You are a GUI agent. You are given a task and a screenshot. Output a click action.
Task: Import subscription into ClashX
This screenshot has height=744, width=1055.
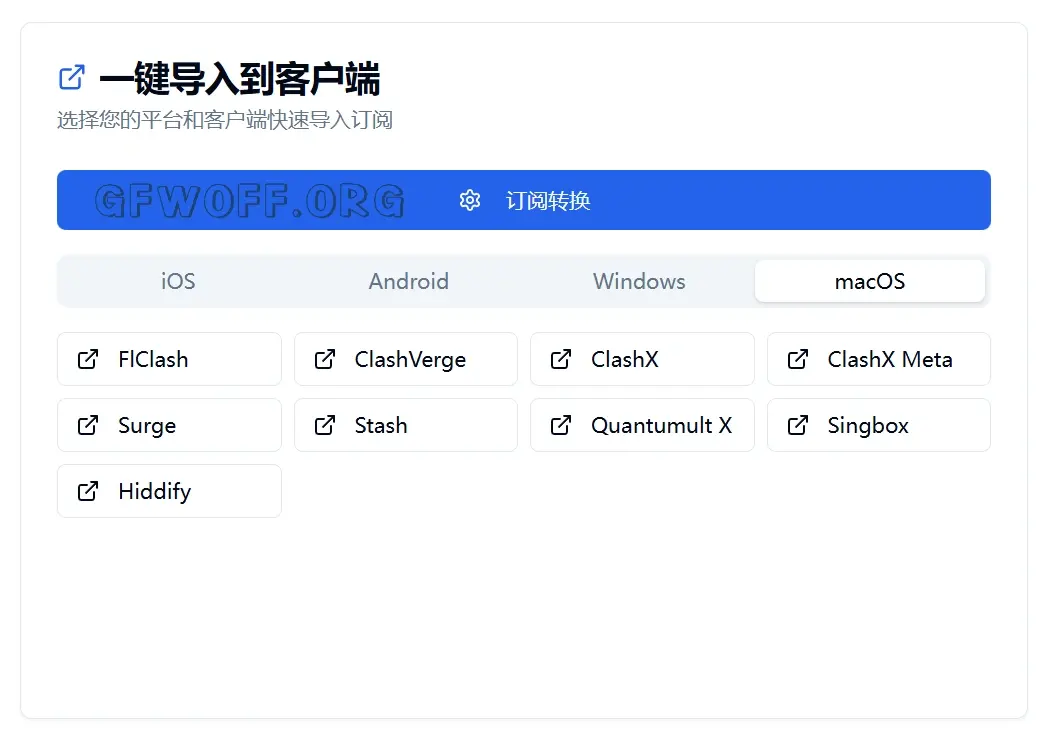642,359
